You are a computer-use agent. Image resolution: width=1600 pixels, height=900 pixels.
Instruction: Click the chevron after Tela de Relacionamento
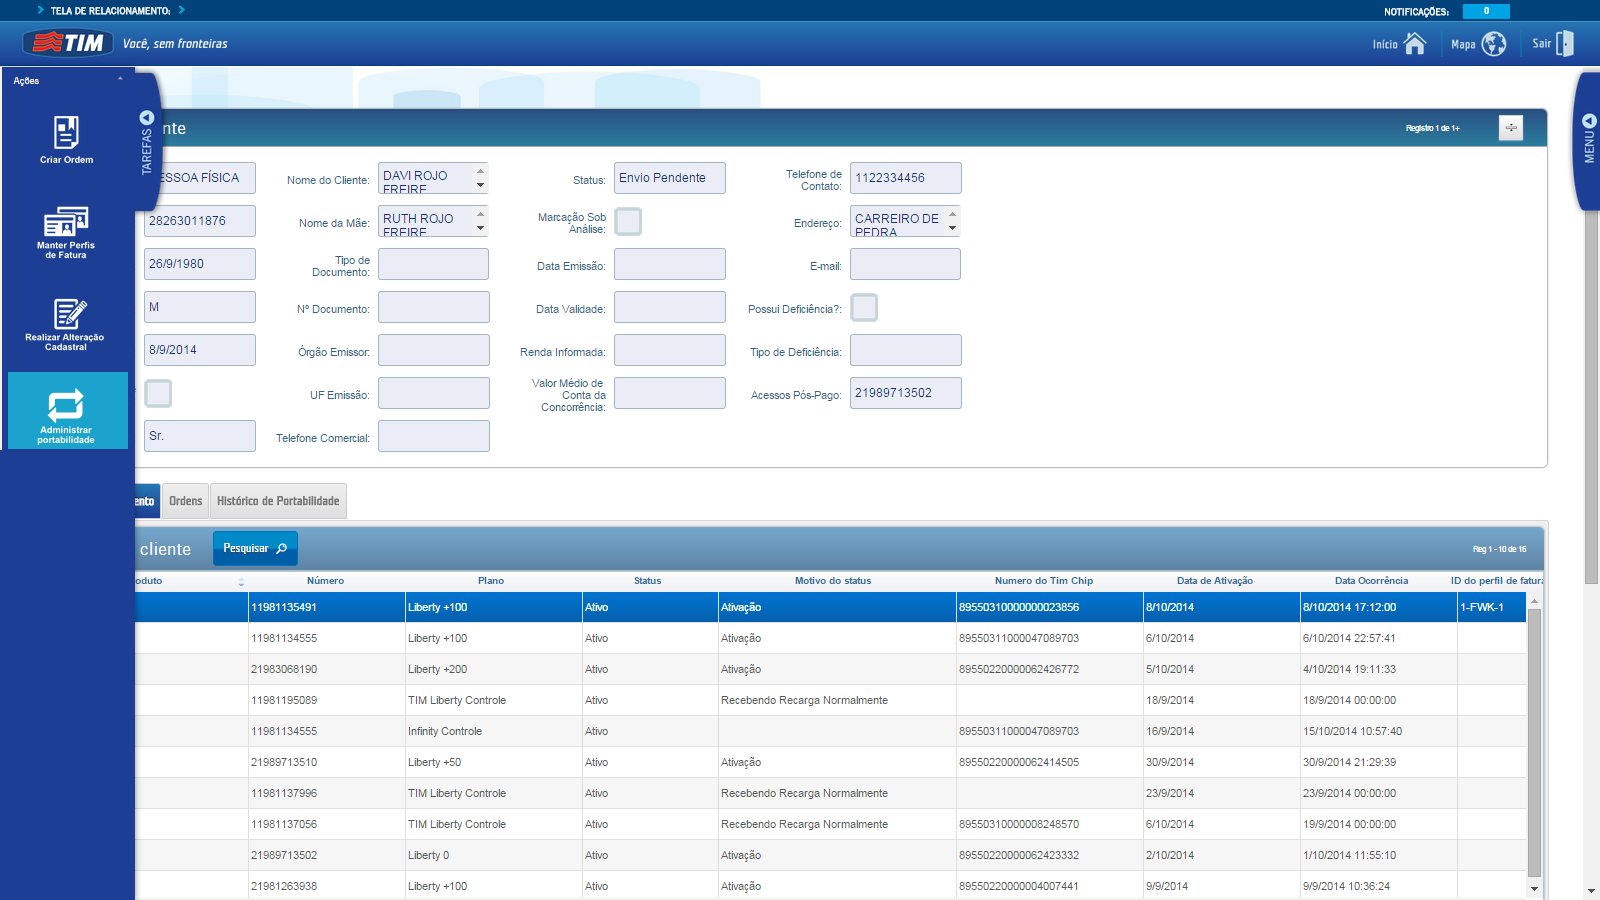[182, 10]
